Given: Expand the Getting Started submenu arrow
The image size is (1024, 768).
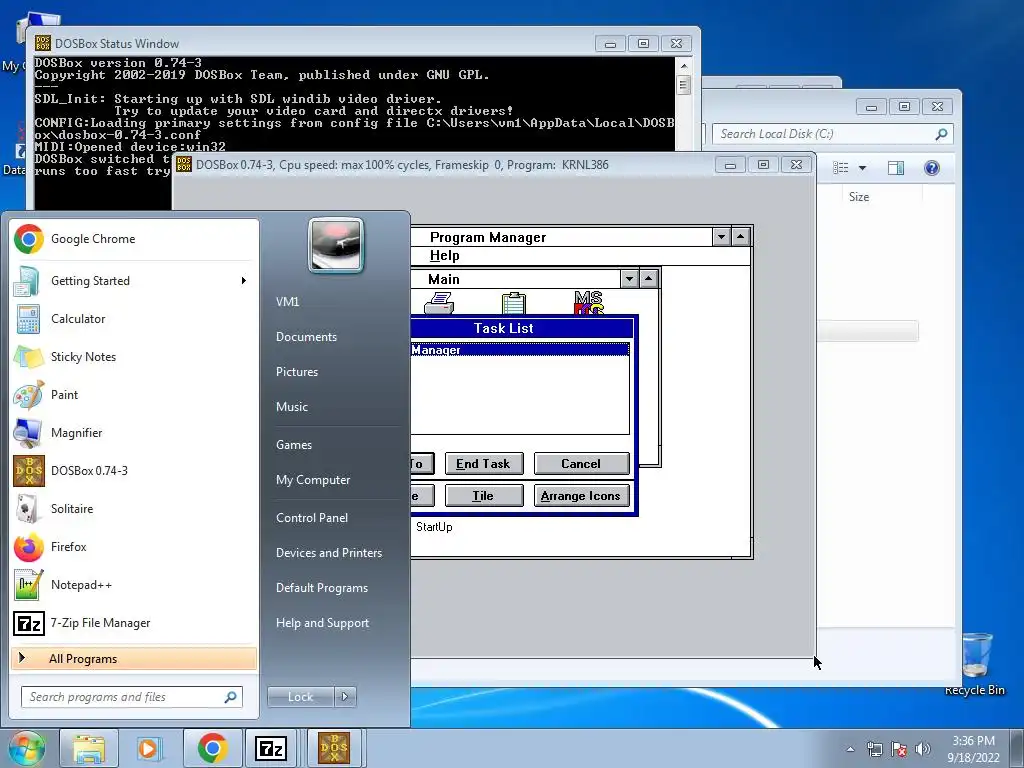Looking at the screenshot, I should coord(244,281).
